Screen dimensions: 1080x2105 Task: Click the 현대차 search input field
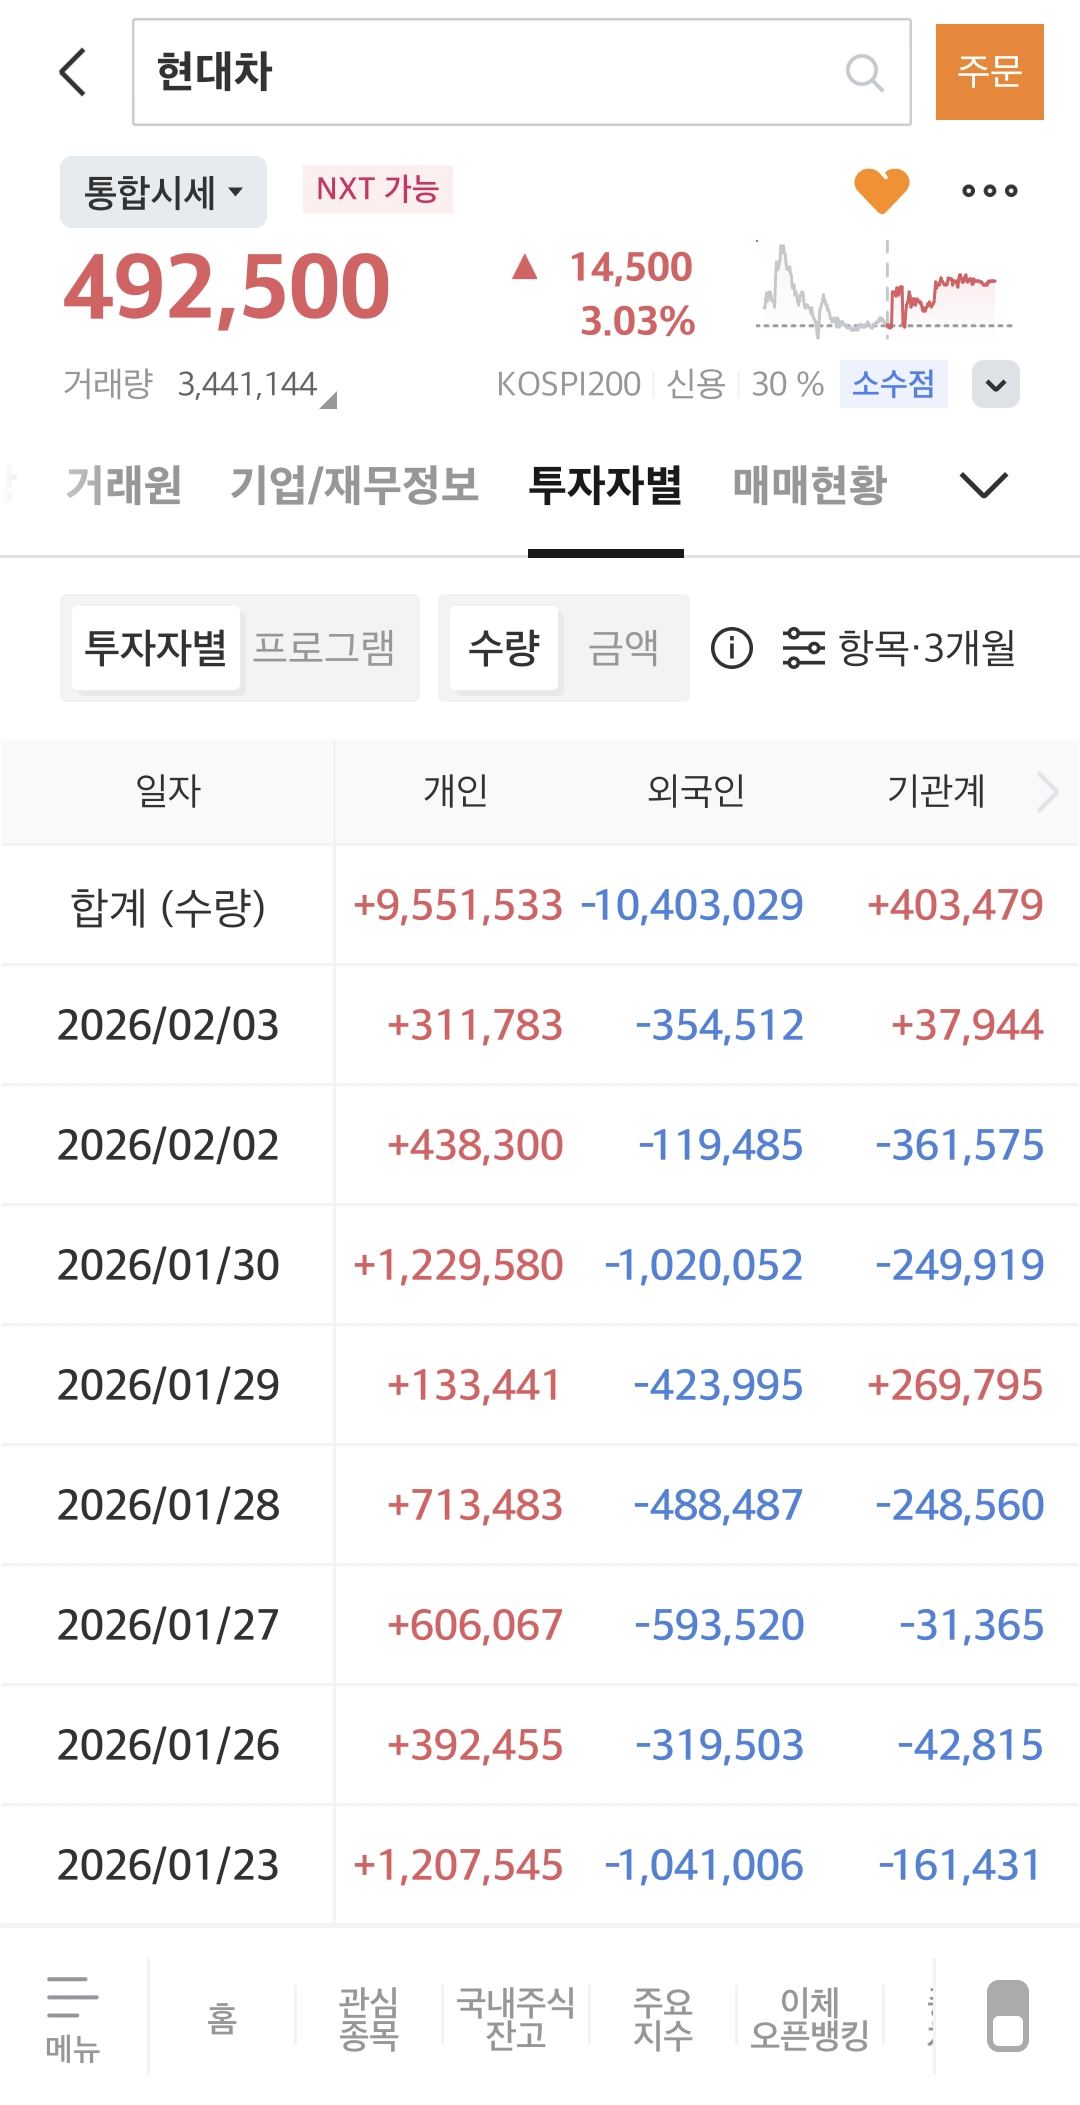click(x=490, y=72)
